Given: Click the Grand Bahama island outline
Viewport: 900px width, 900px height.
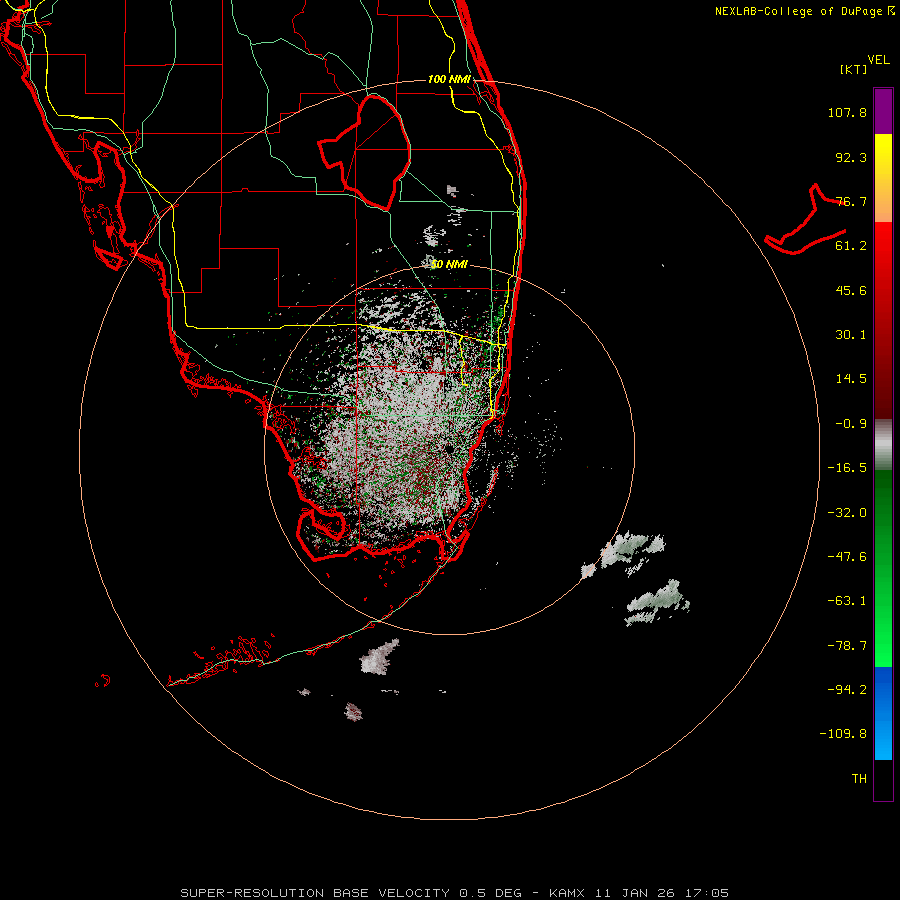Looking at the screenshot, I should [806, 220].
